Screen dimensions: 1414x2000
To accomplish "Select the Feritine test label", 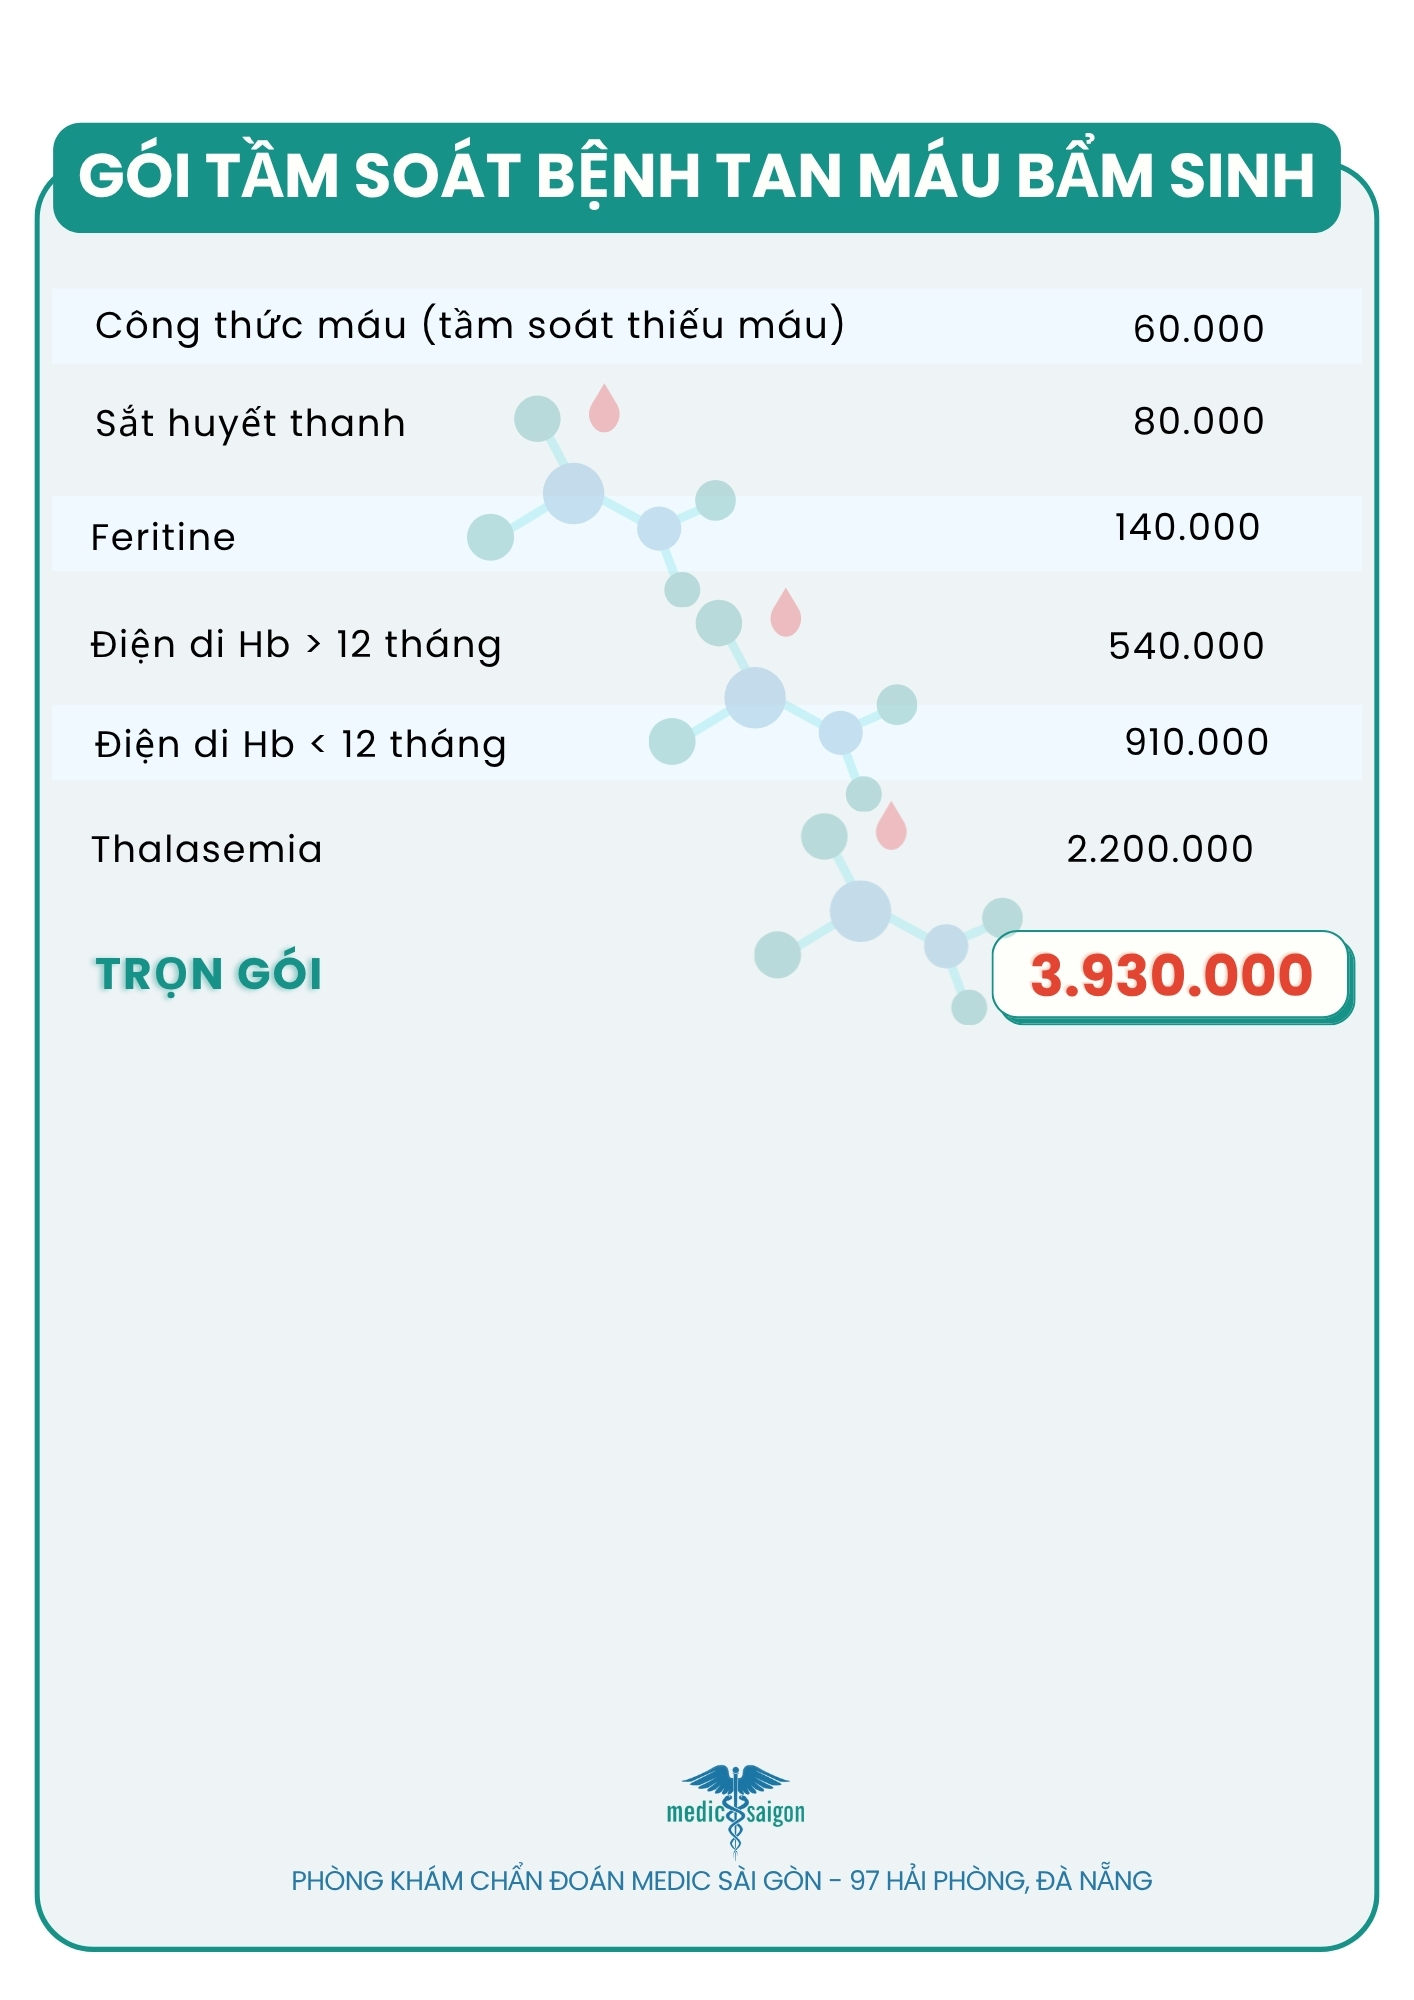I will pos(163,537).
